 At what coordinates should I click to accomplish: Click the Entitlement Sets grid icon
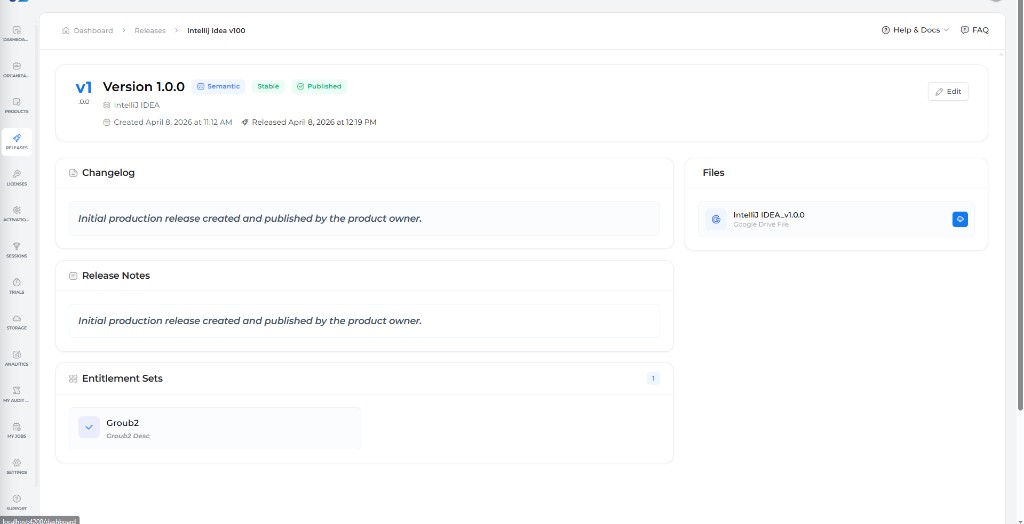(73, 379)
